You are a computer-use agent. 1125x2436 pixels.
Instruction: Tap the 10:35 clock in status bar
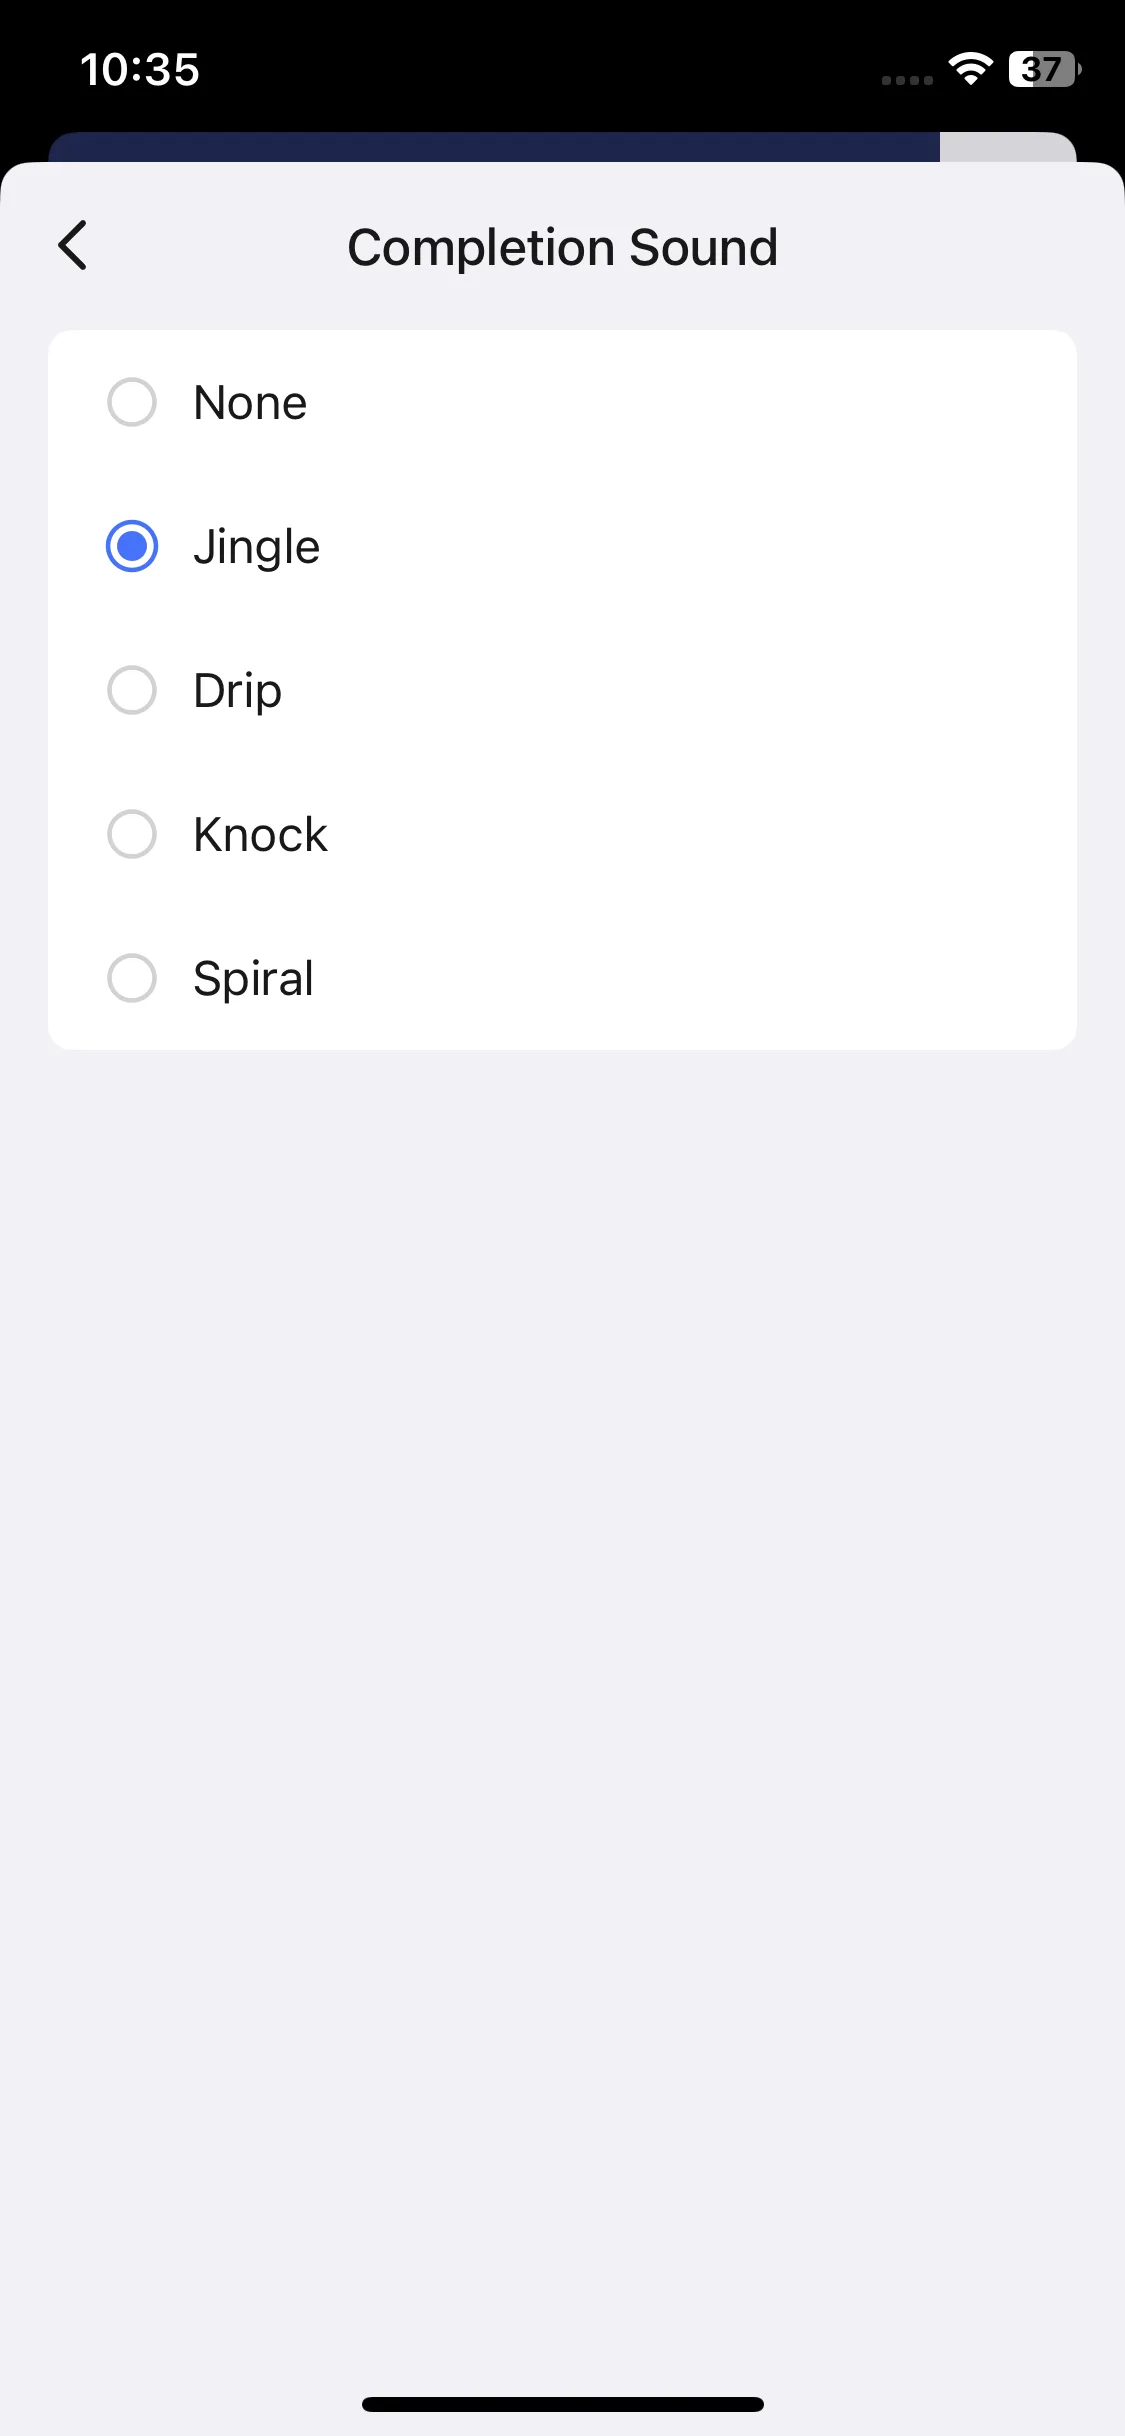click(x=140, y=70)
